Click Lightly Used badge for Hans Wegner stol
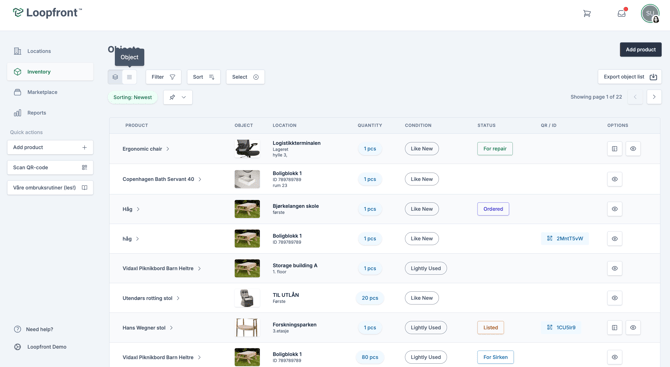 coord(426,328)
